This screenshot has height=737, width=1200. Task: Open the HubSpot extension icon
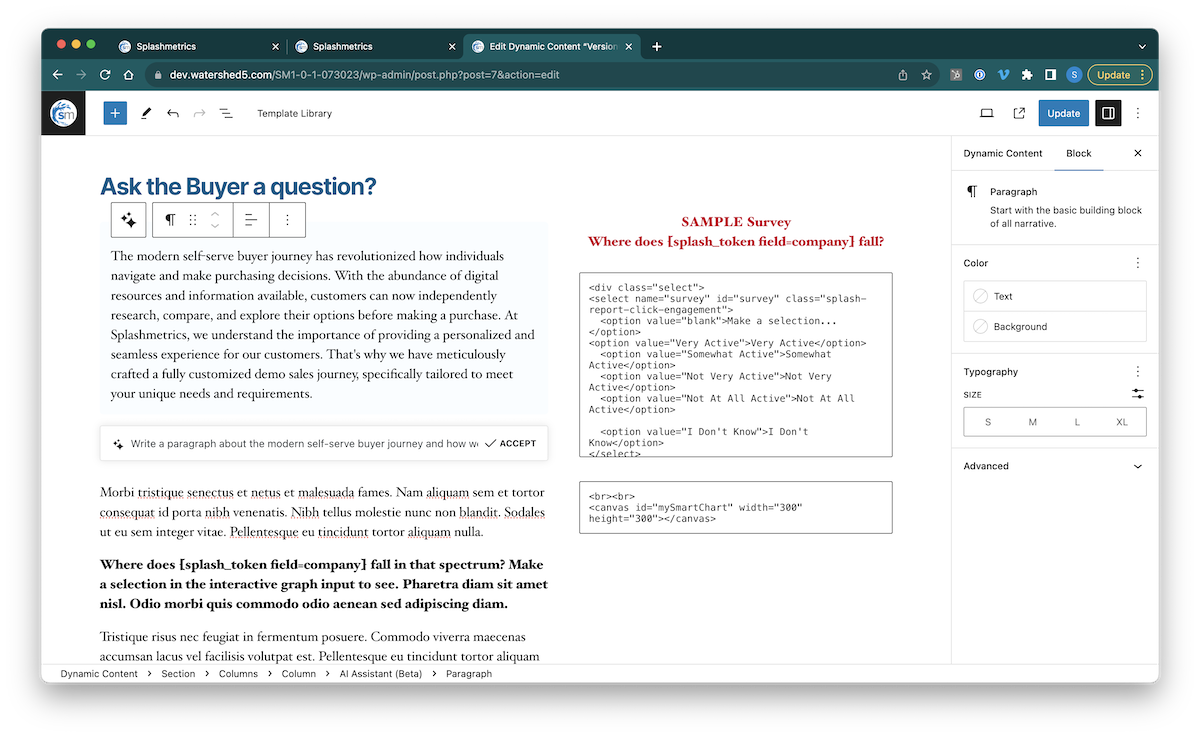[x=956, y=74]
